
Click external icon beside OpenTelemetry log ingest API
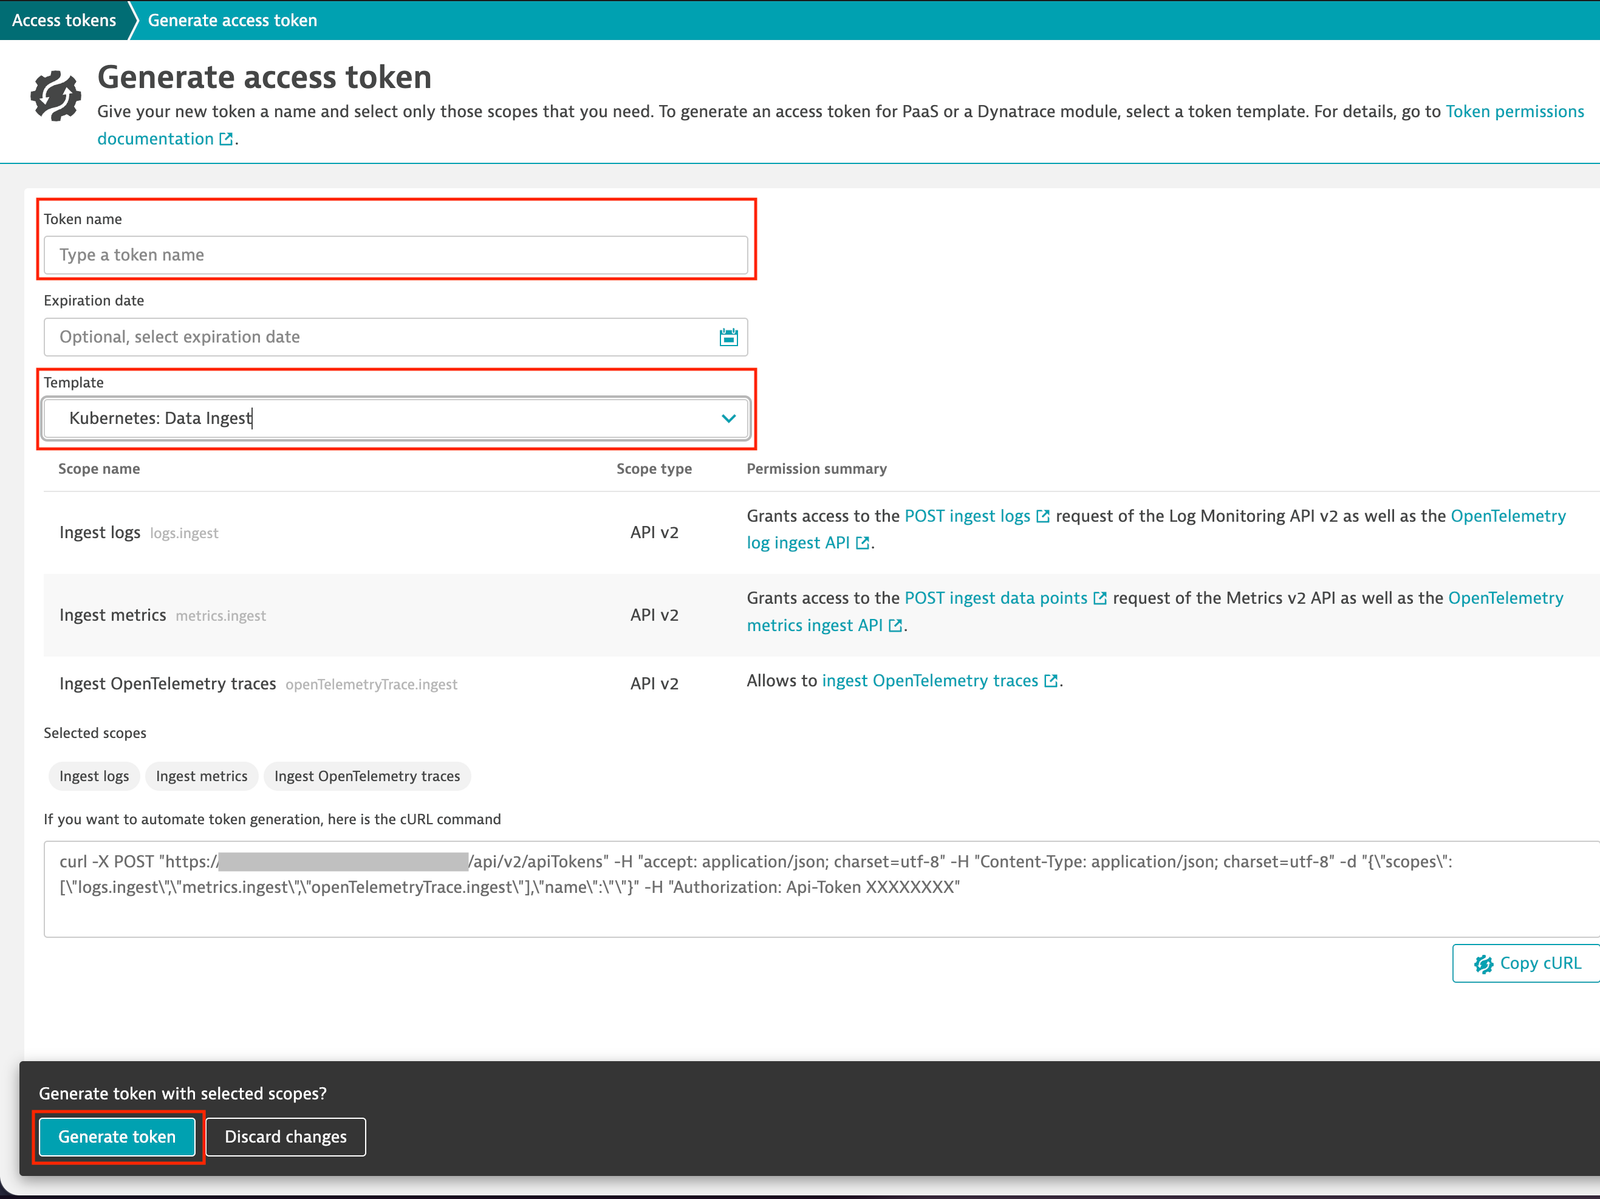click(863, 543)
